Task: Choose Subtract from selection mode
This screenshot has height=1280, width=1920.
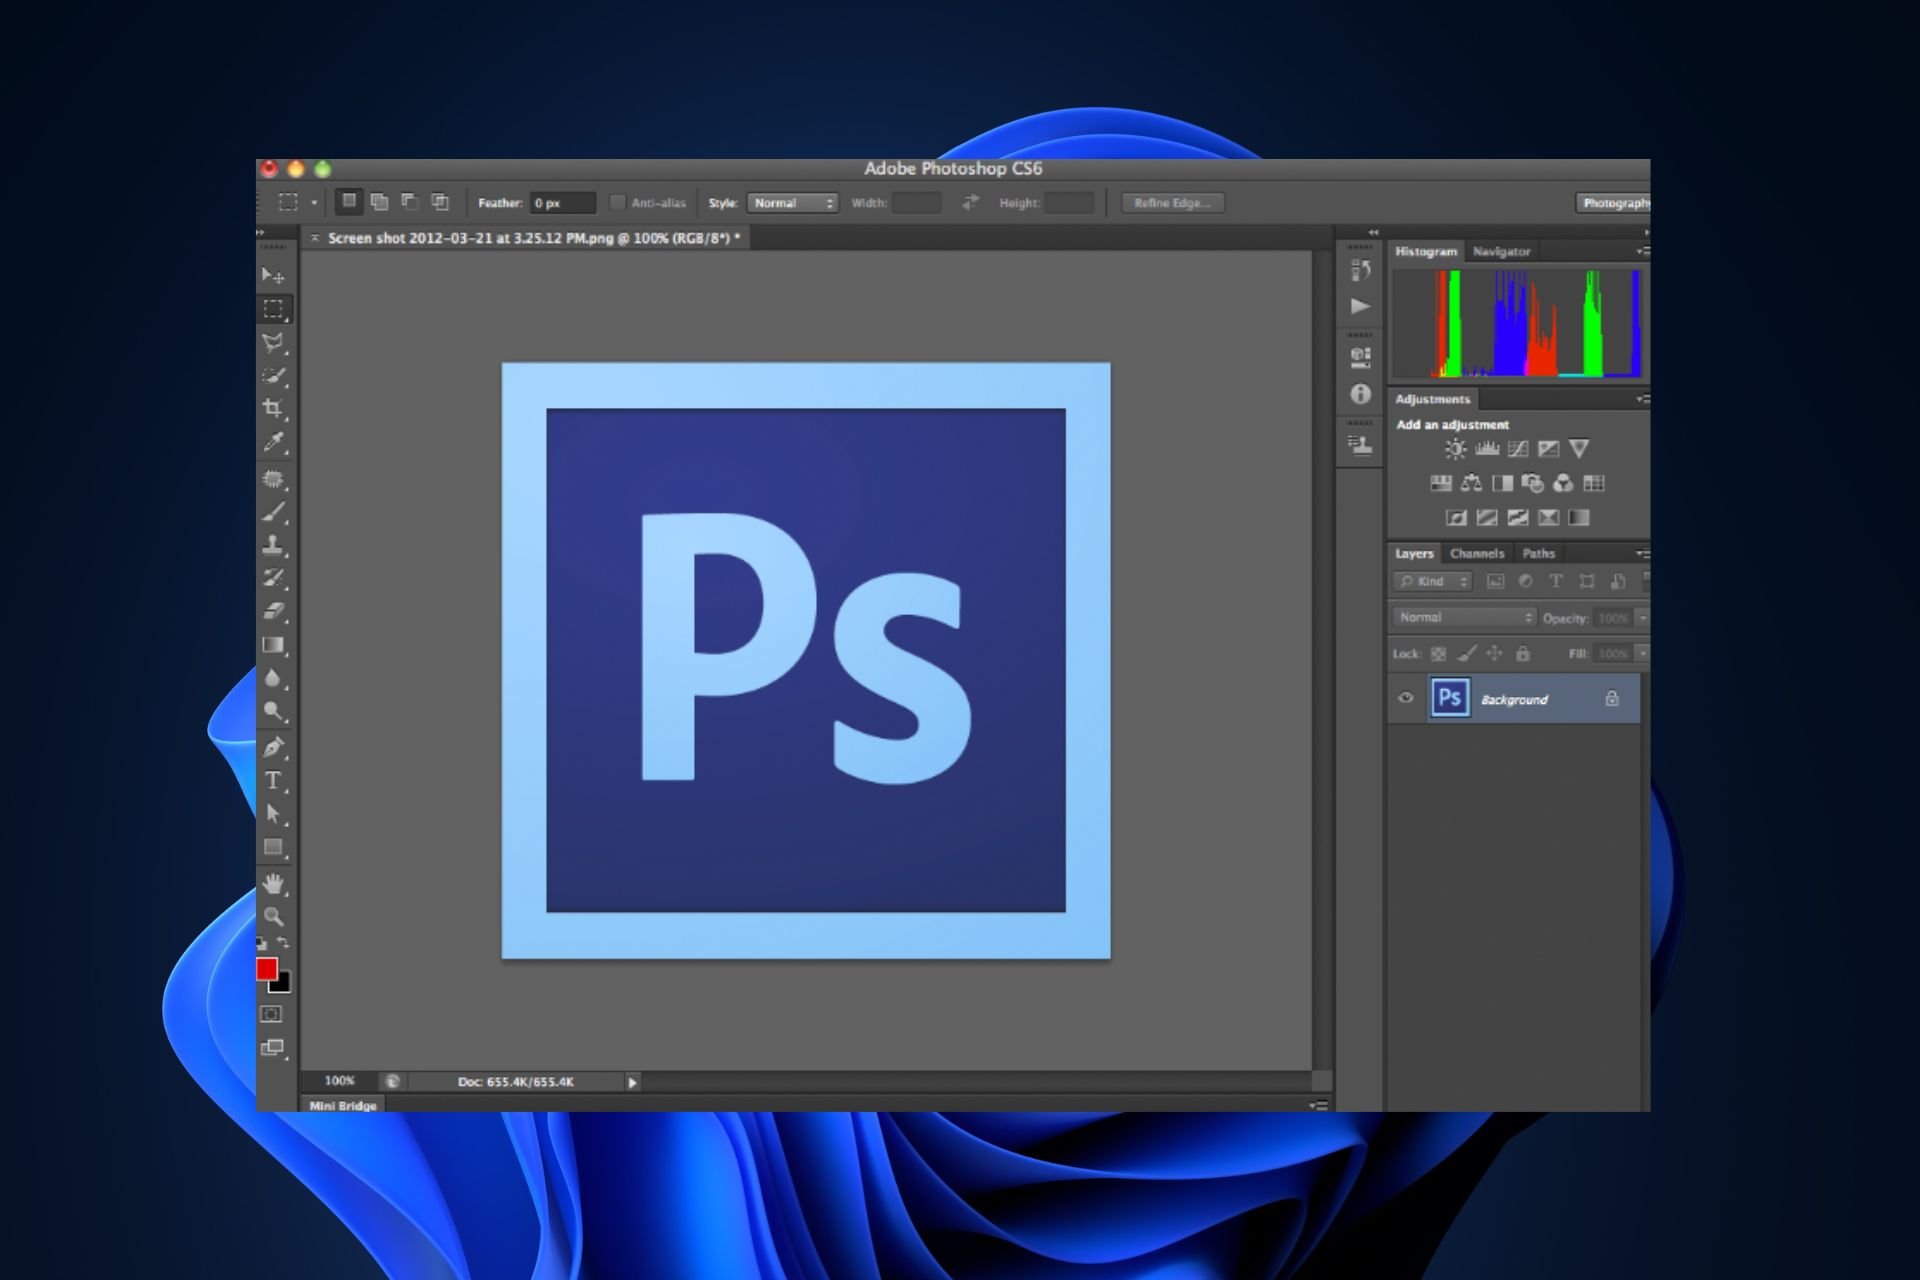Action: [x=409, y=202]
